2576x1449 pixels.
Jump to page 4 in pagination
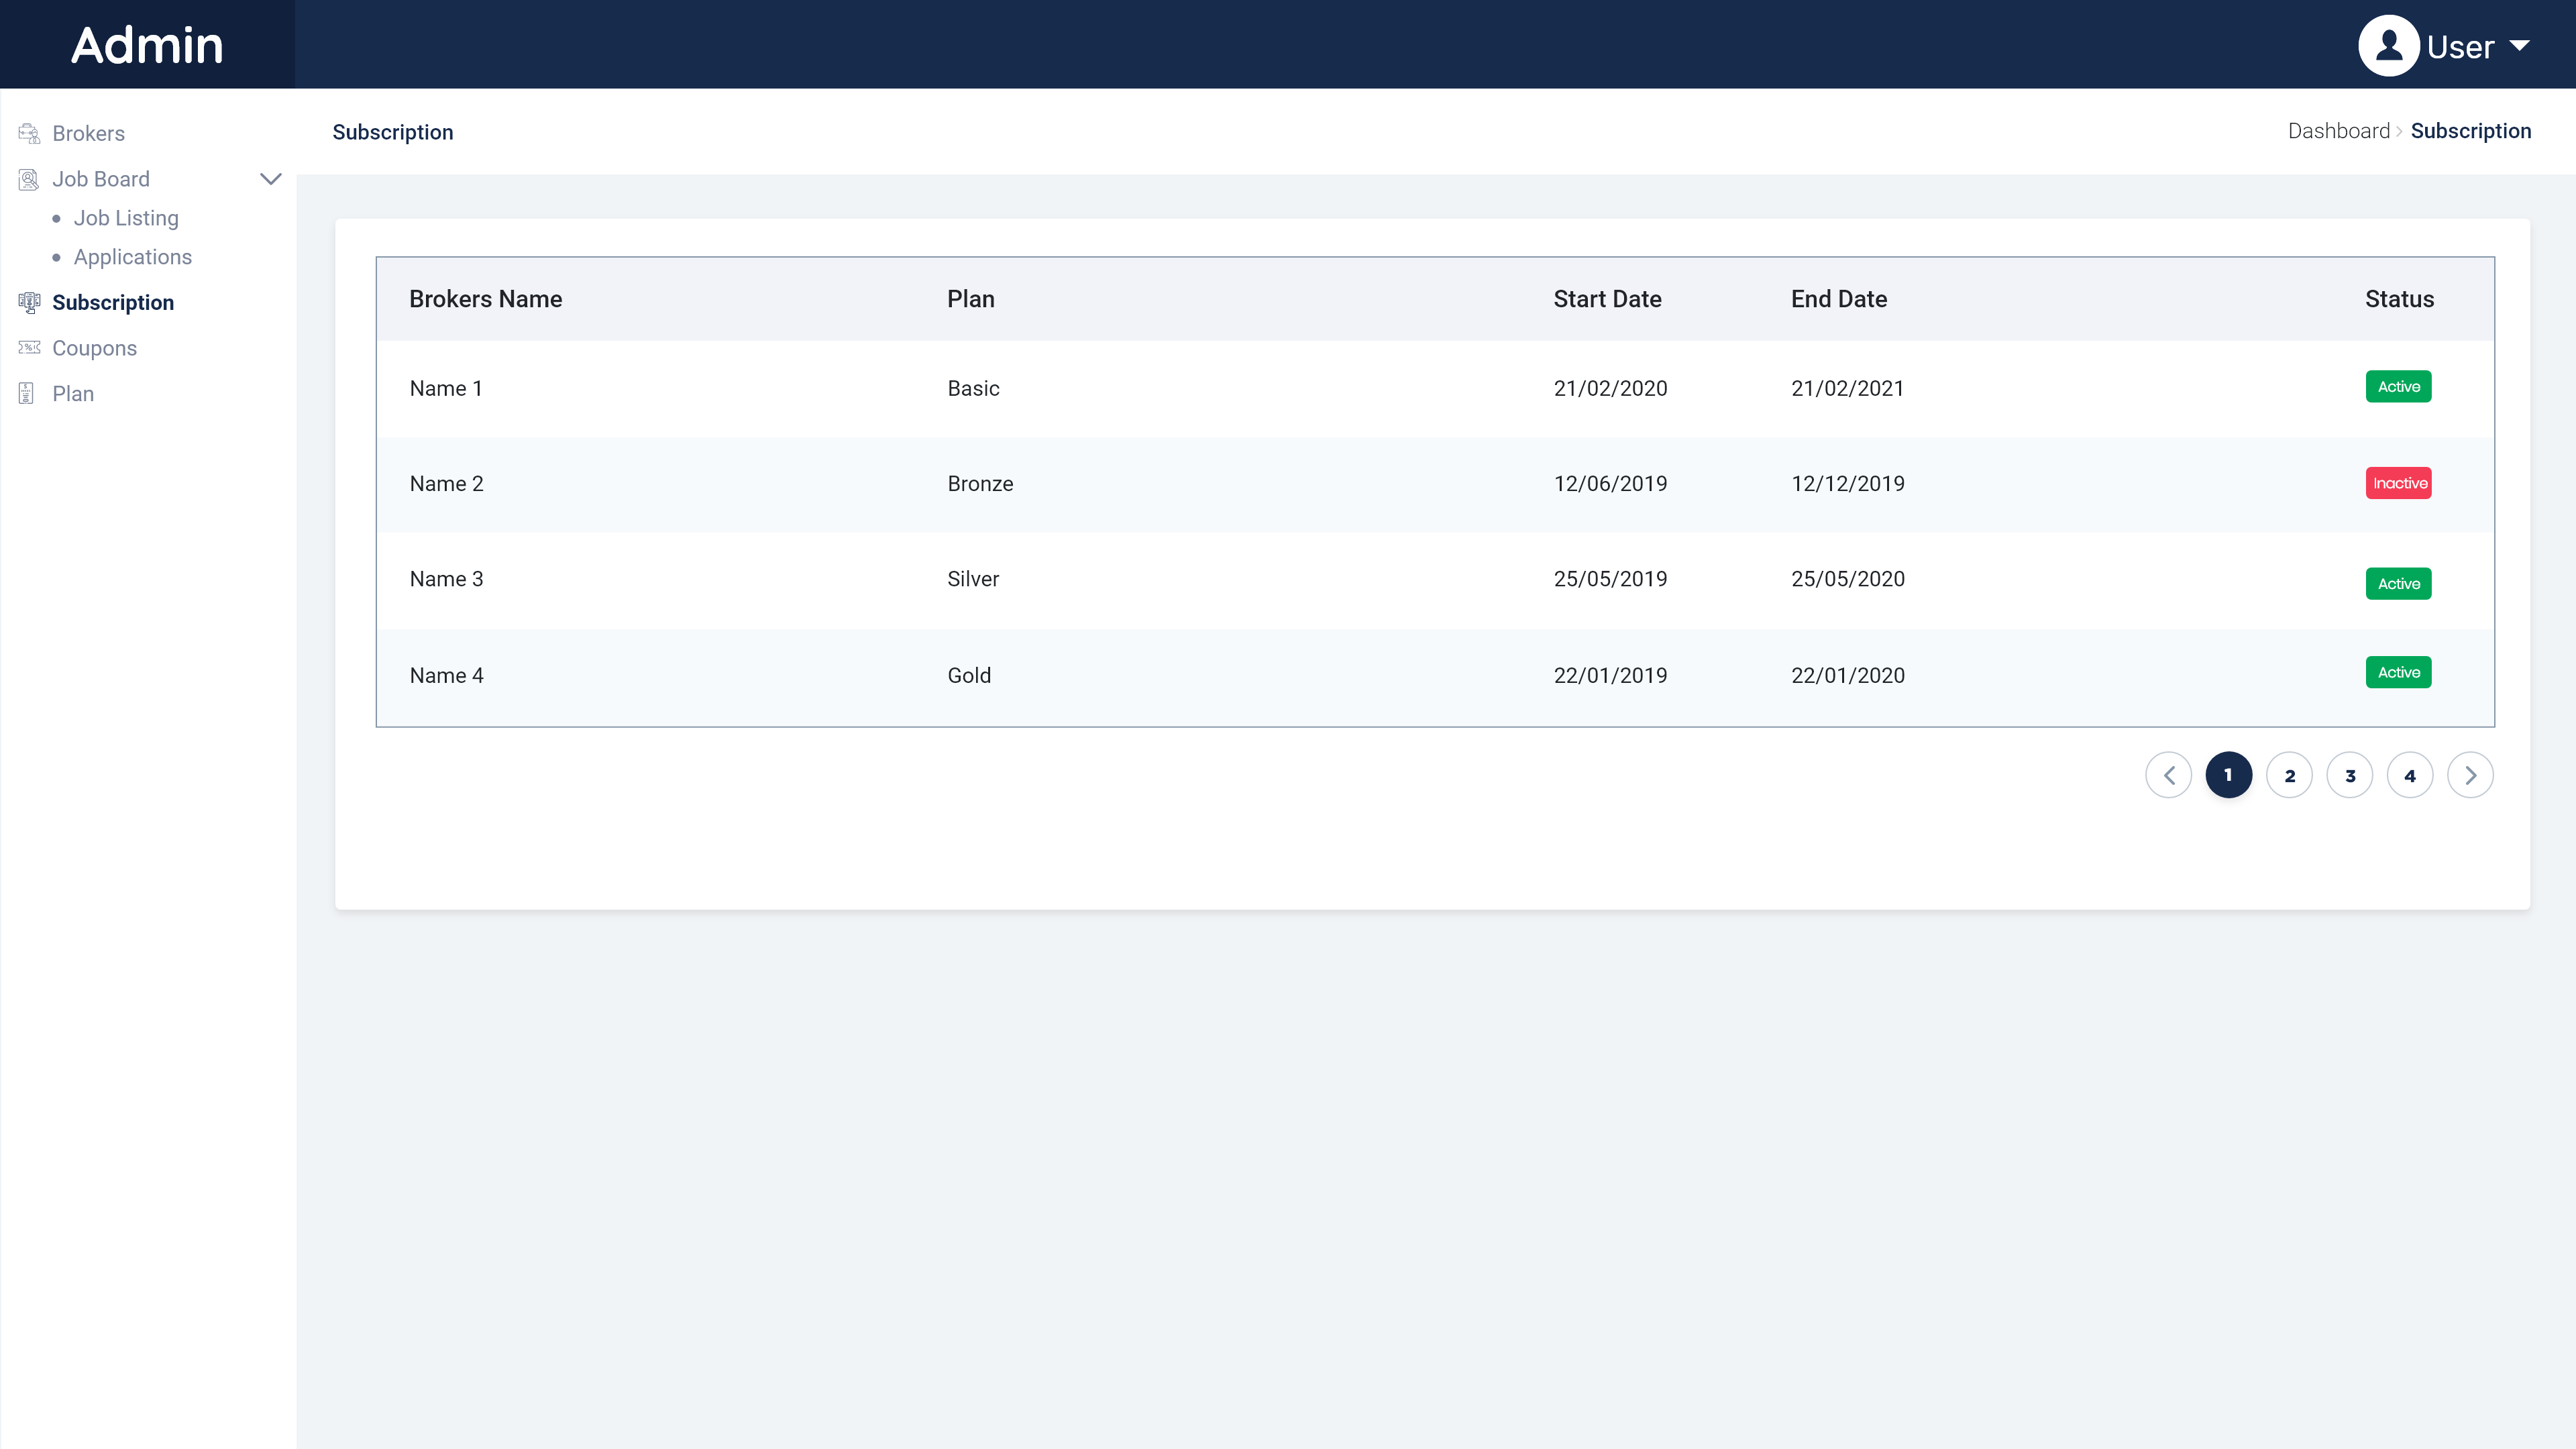(2410, 775)
